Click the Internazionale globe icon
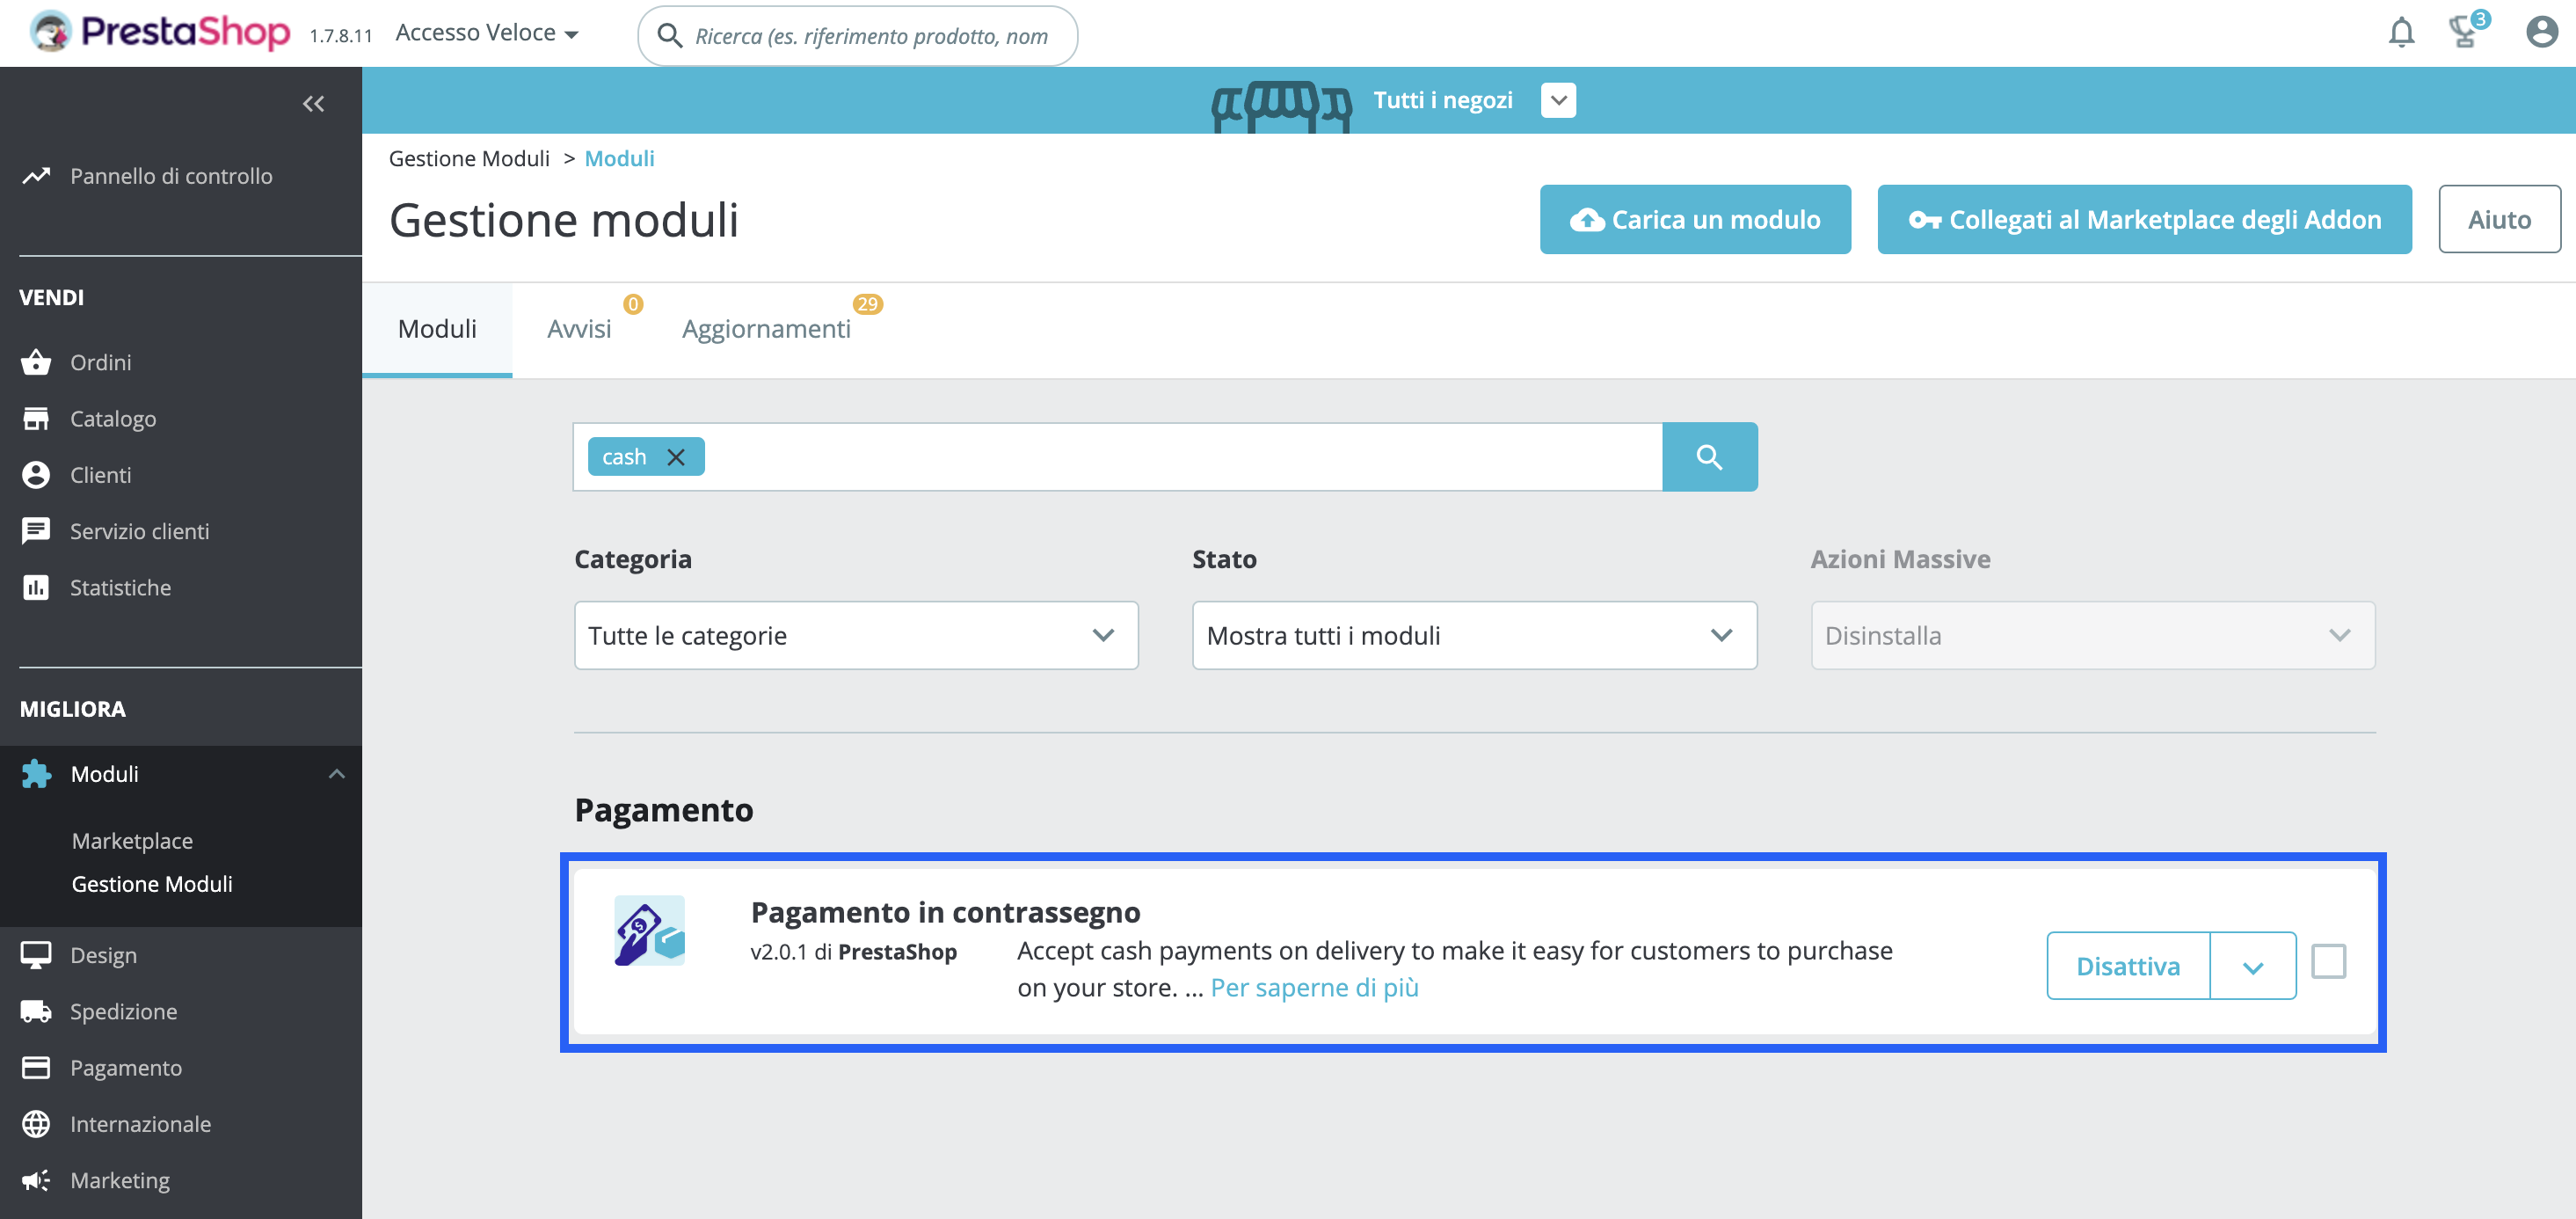The height and width of the screenshot is (1219, 2576). pos(36,1124)
